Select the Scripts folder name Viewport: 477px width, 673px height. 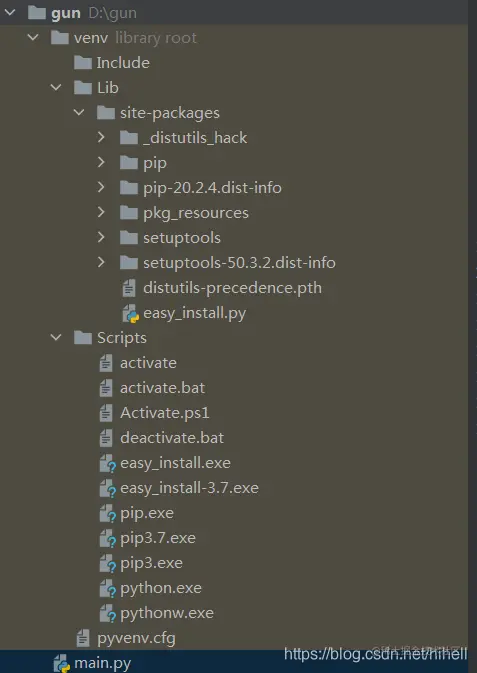click(122, 338)
